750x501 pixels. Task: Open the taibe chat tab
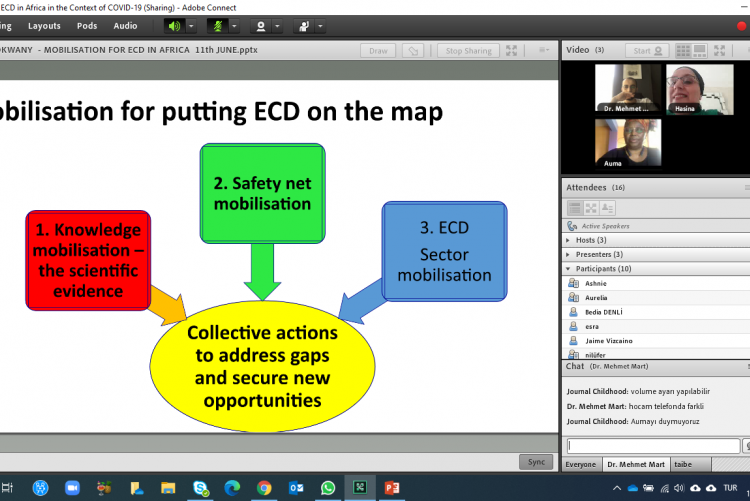coord(684,464)
